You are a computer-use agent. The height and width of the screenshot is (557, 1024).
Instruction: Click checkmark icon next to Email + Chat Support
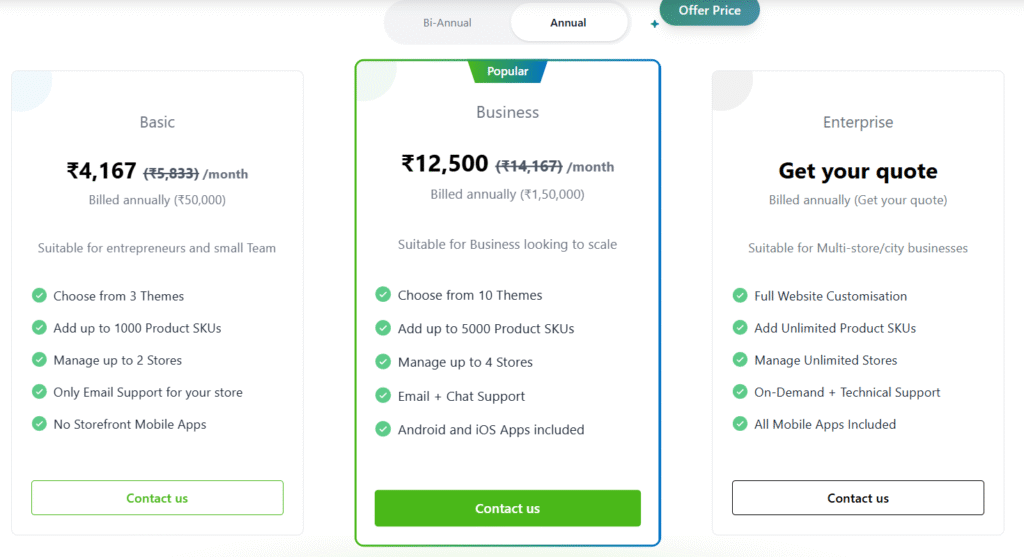(383, 396)
